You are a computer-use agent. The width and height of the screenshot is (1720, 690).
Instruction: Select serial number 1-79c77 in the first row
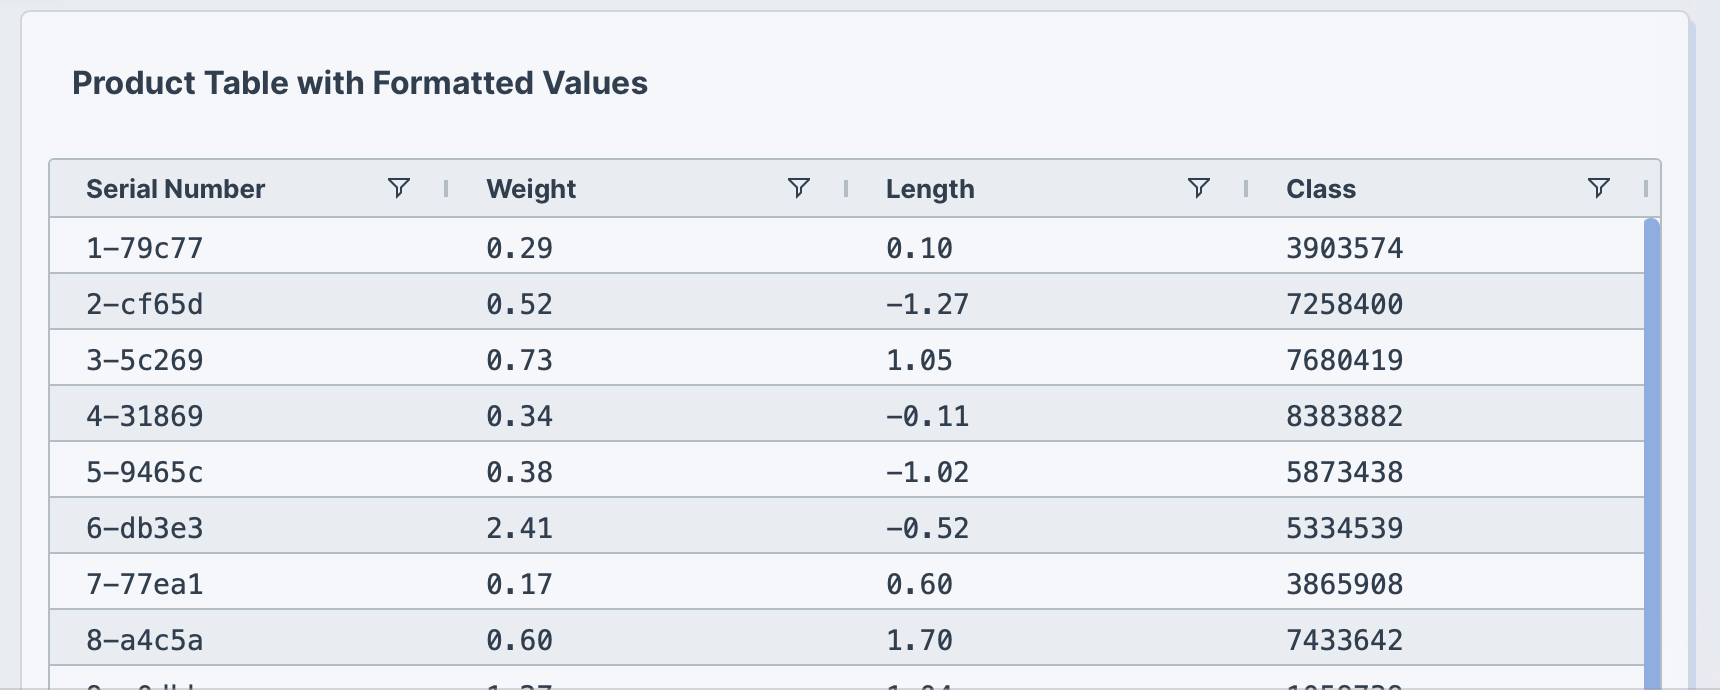(x=146, y=248)
